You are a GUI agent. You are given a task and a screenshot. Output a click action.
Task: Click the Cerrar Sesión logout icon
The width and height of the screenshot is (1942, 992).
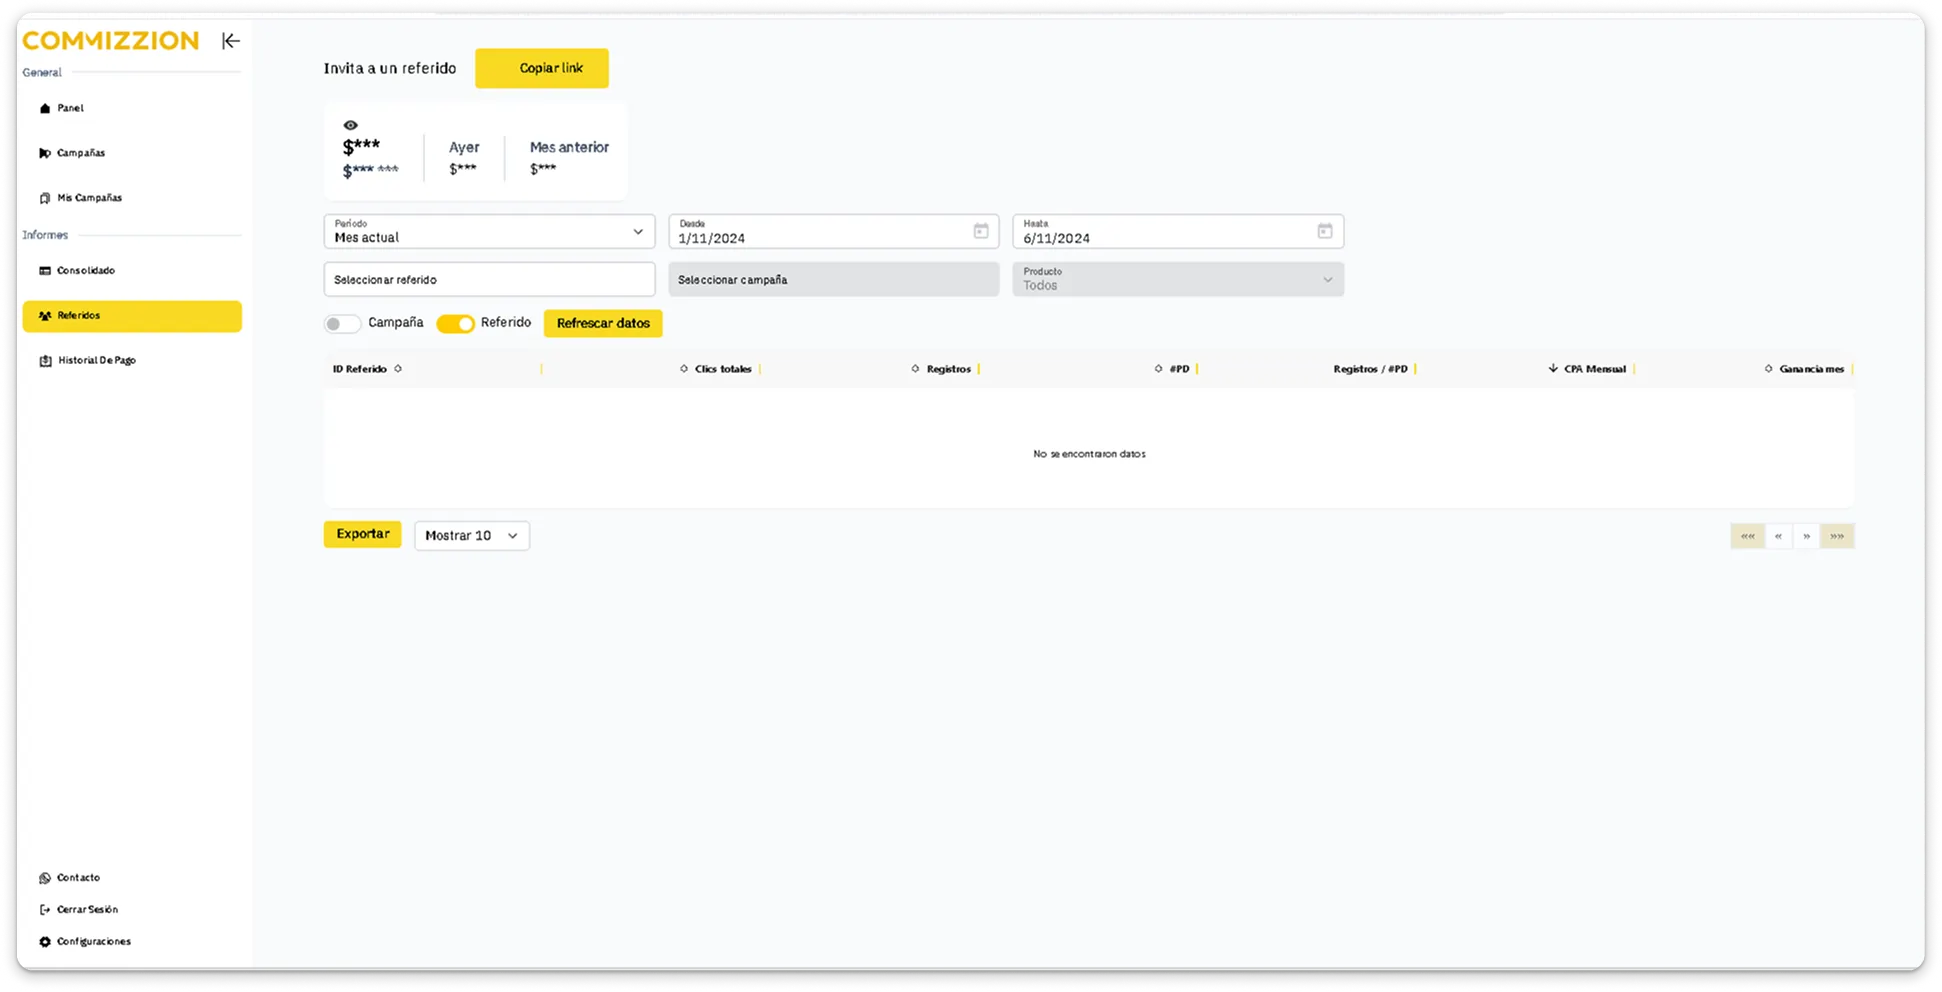45,910
